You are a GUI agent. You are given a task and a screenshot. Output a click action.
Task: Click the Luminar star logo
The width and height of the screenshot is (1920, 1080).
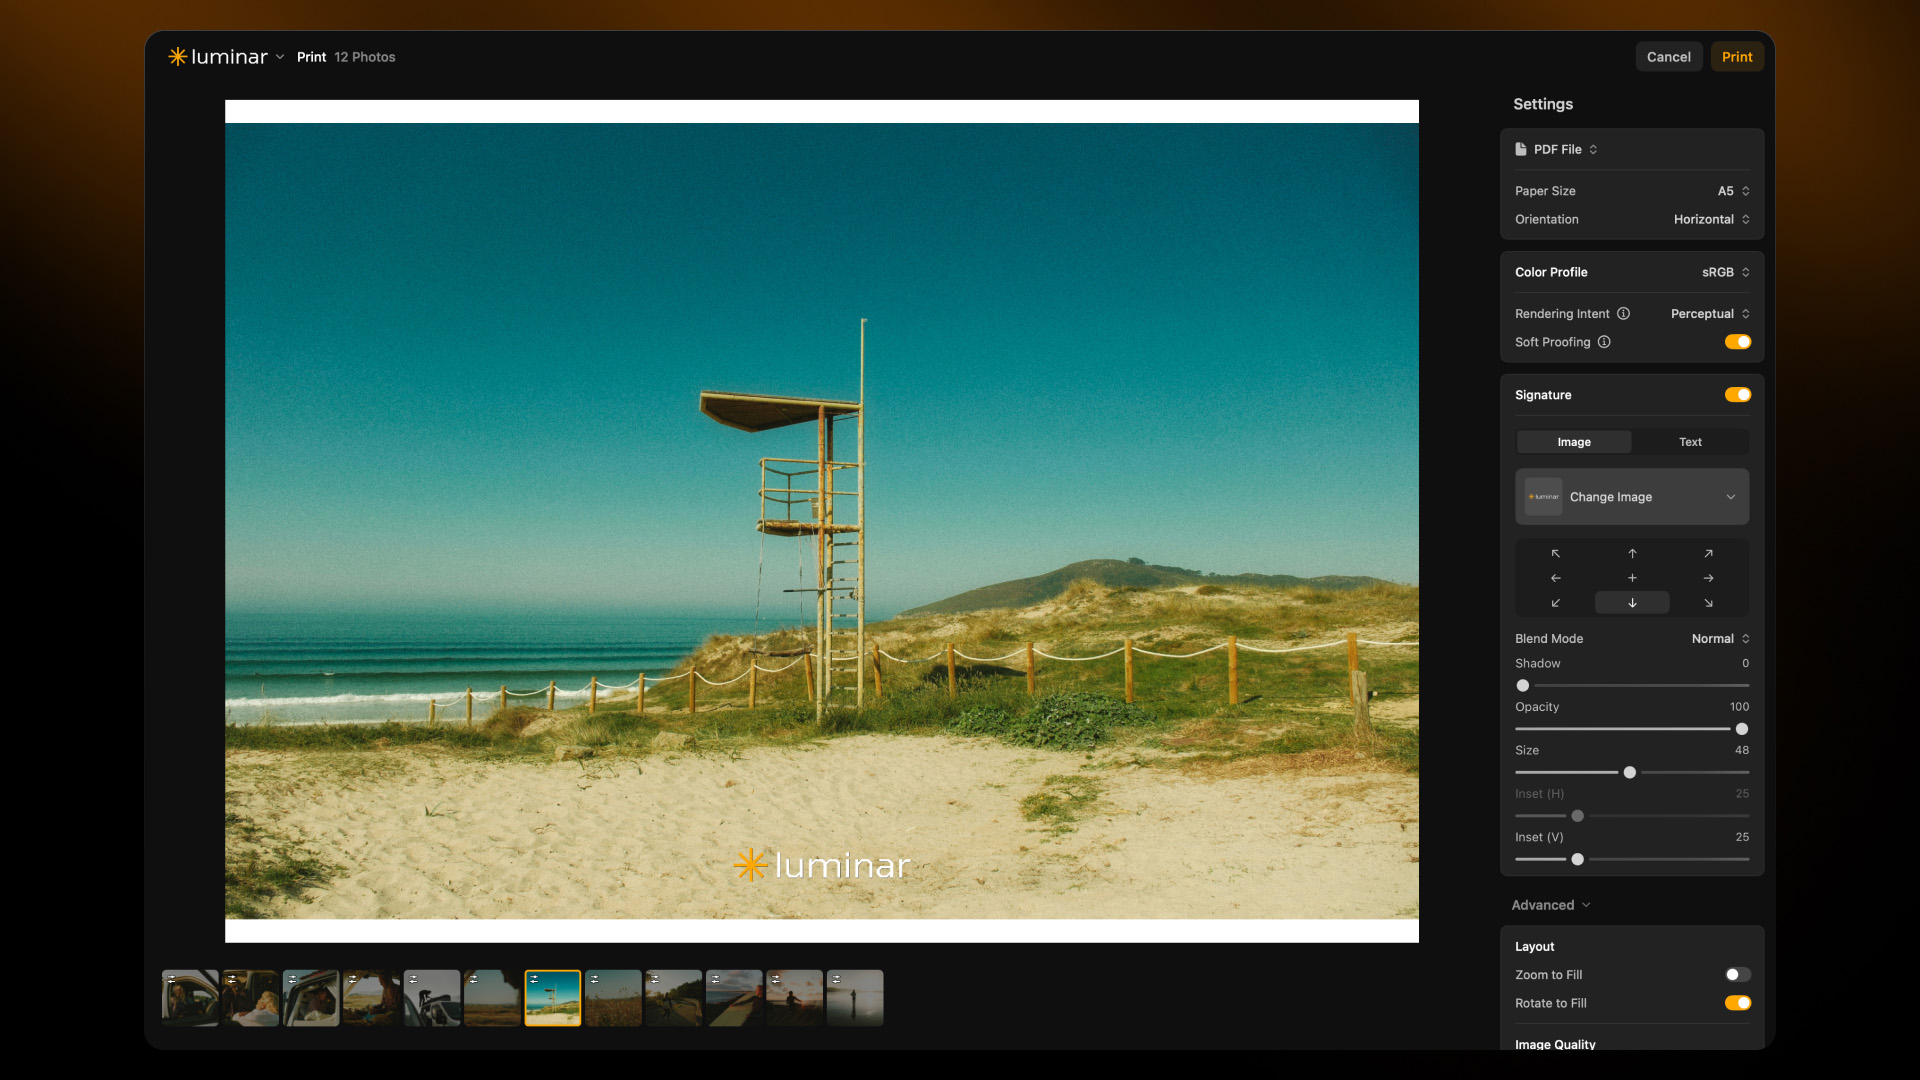coord(177,57)
